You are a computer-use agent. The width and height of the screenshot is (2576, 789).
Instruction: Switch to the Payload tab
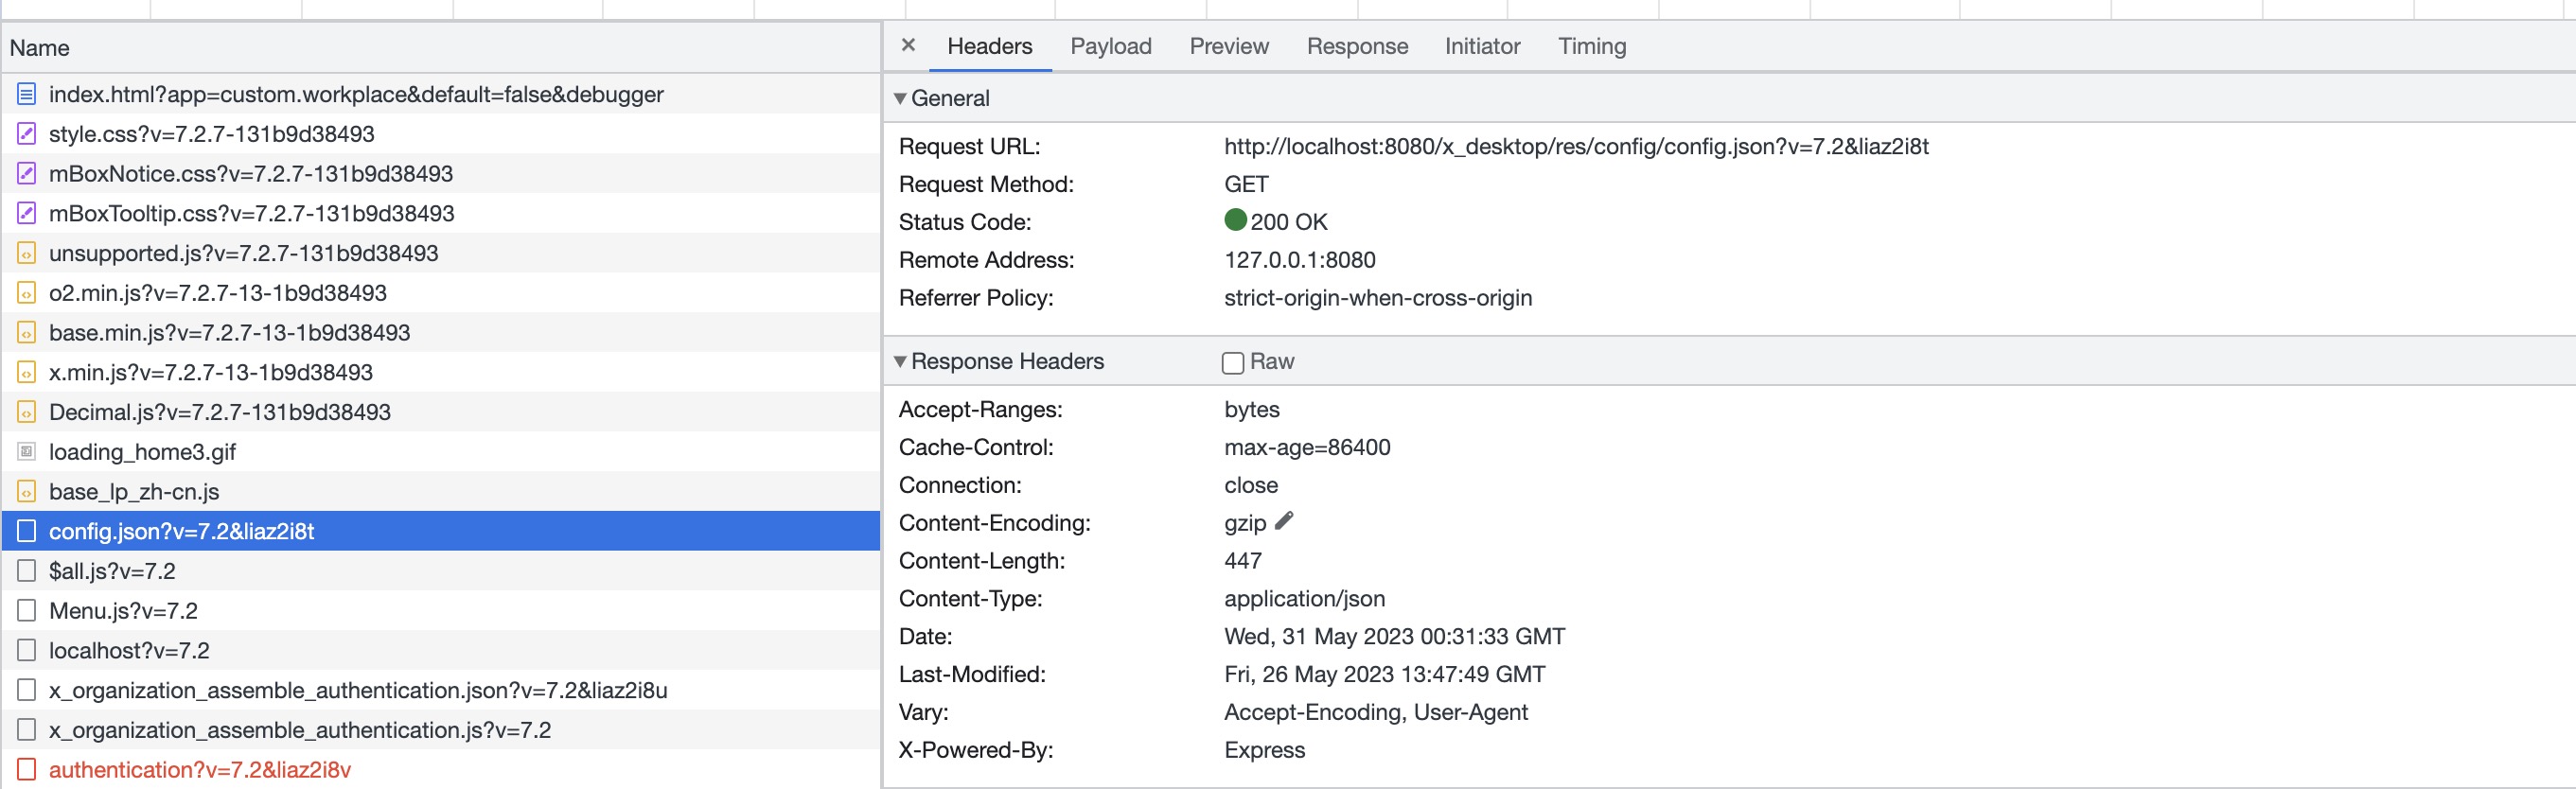coord(1110,47)
